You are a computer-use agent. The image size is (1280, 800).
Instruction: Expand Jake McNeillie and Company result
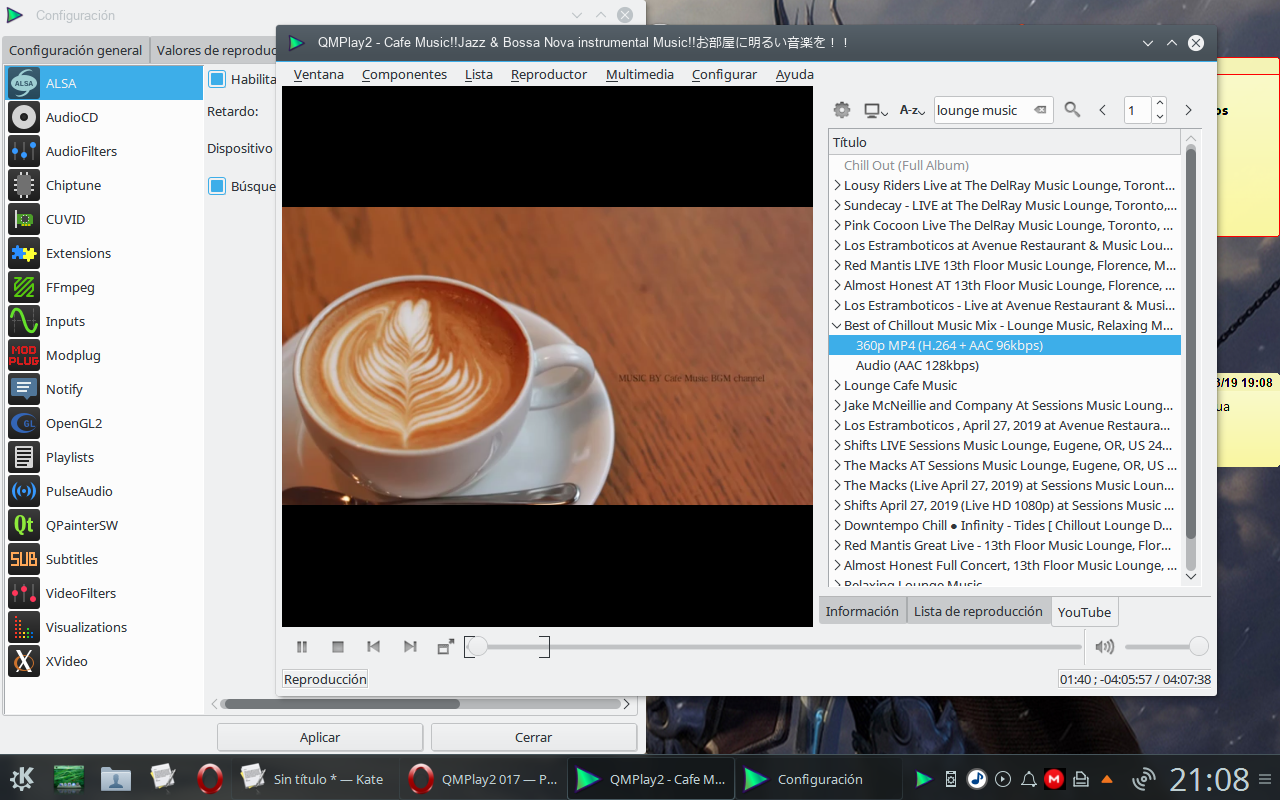pyautogui.click(x=837, y=405)
